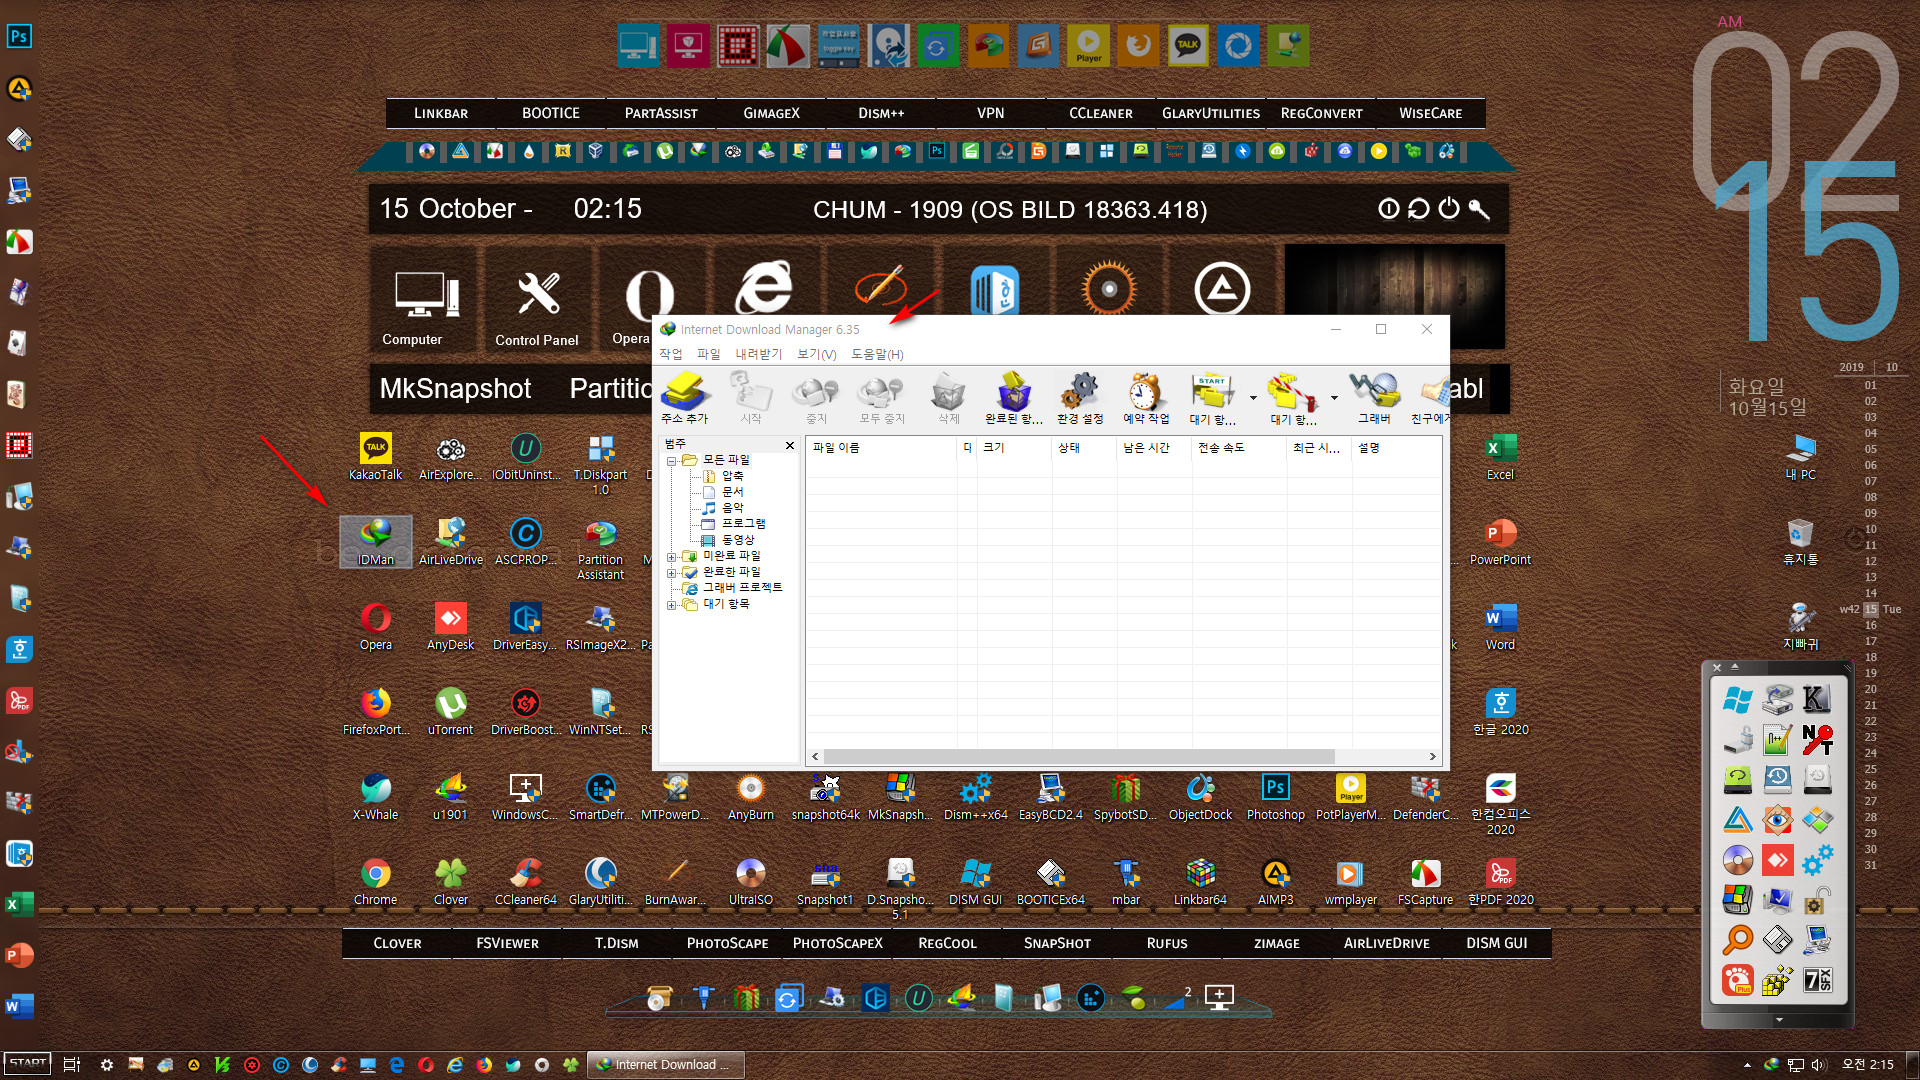
Task: Open the Chrome desktop icon
Action: pos(376,882)
